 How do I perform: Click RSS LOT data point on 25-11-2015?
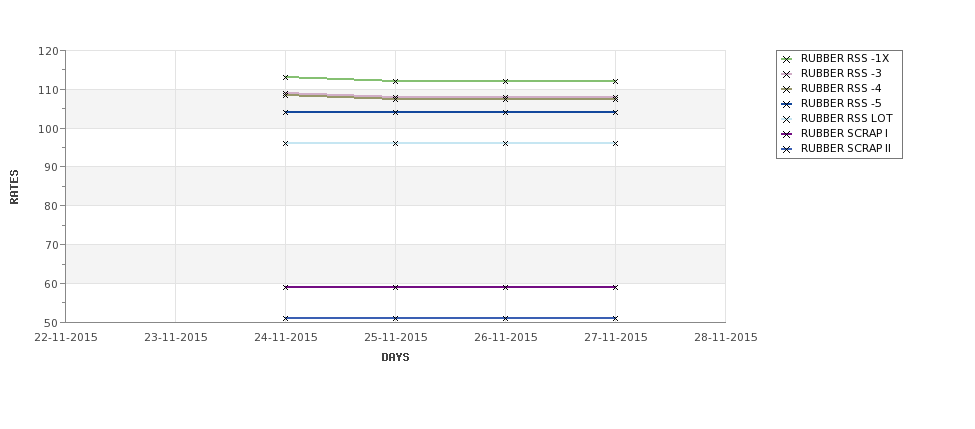pyautogui.click(x=395, y=143)
